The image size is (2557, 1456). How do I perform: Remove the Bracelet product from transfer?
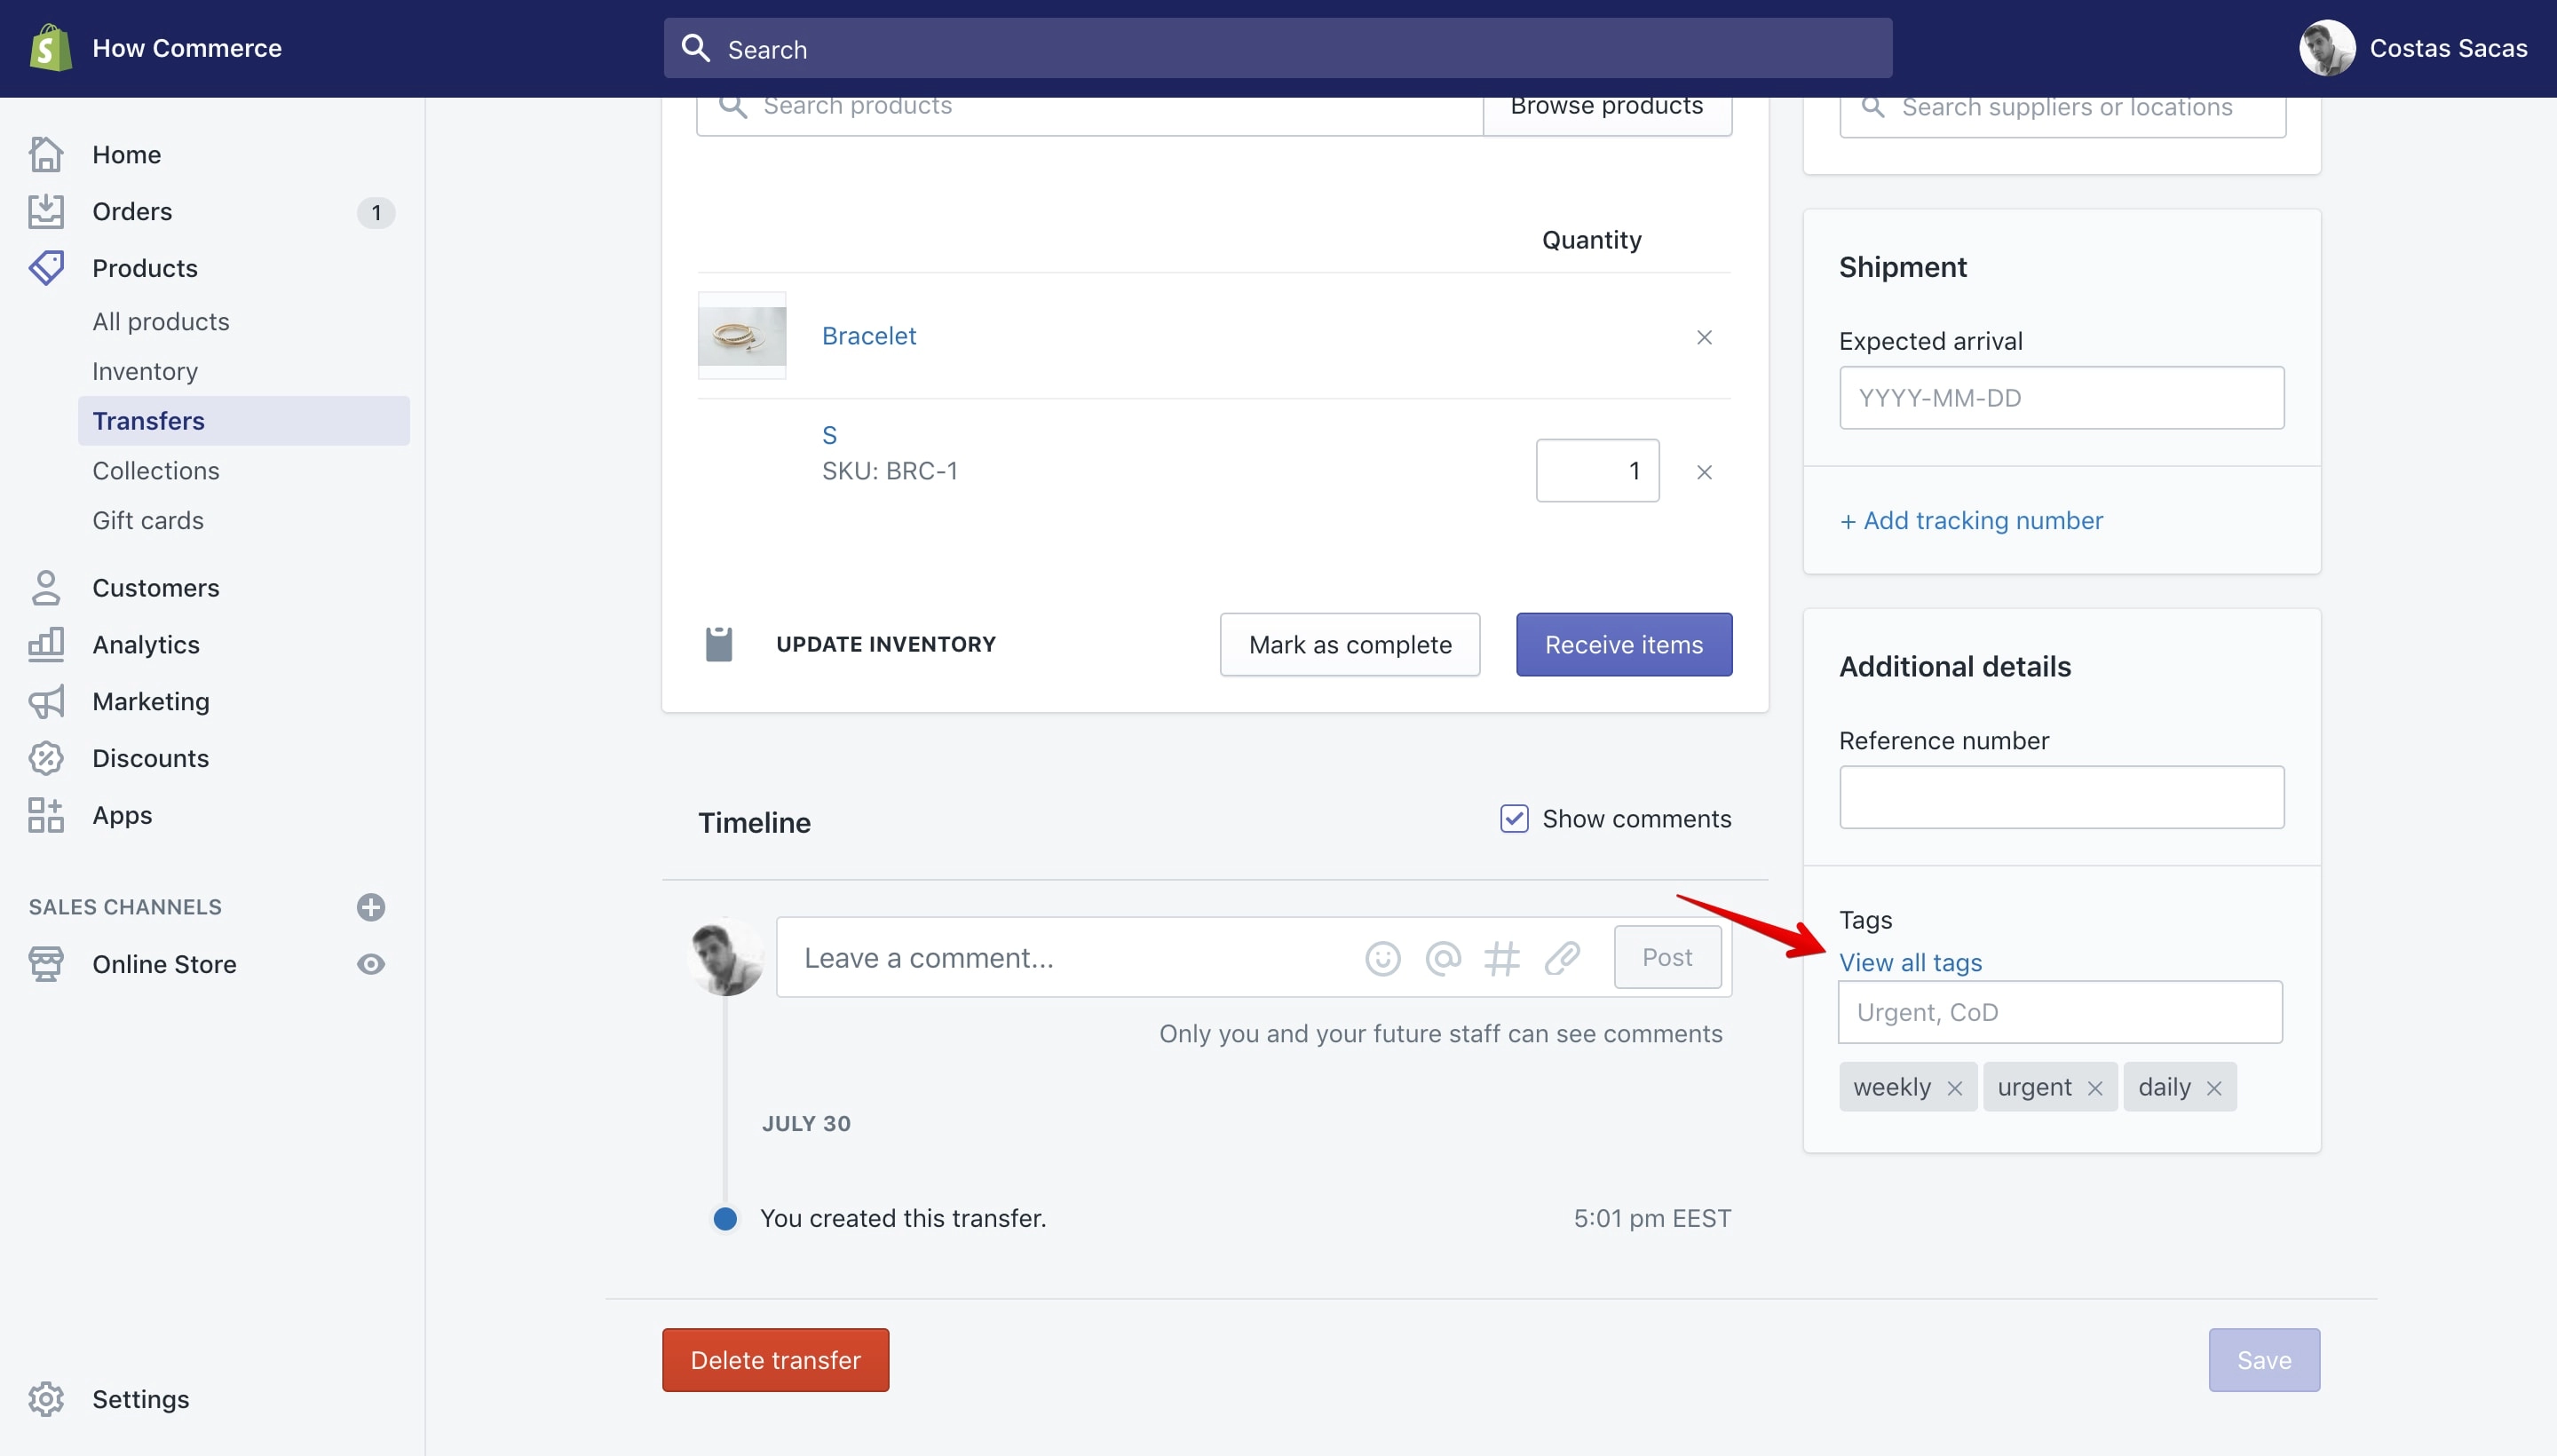click(x=1704, y=337)
